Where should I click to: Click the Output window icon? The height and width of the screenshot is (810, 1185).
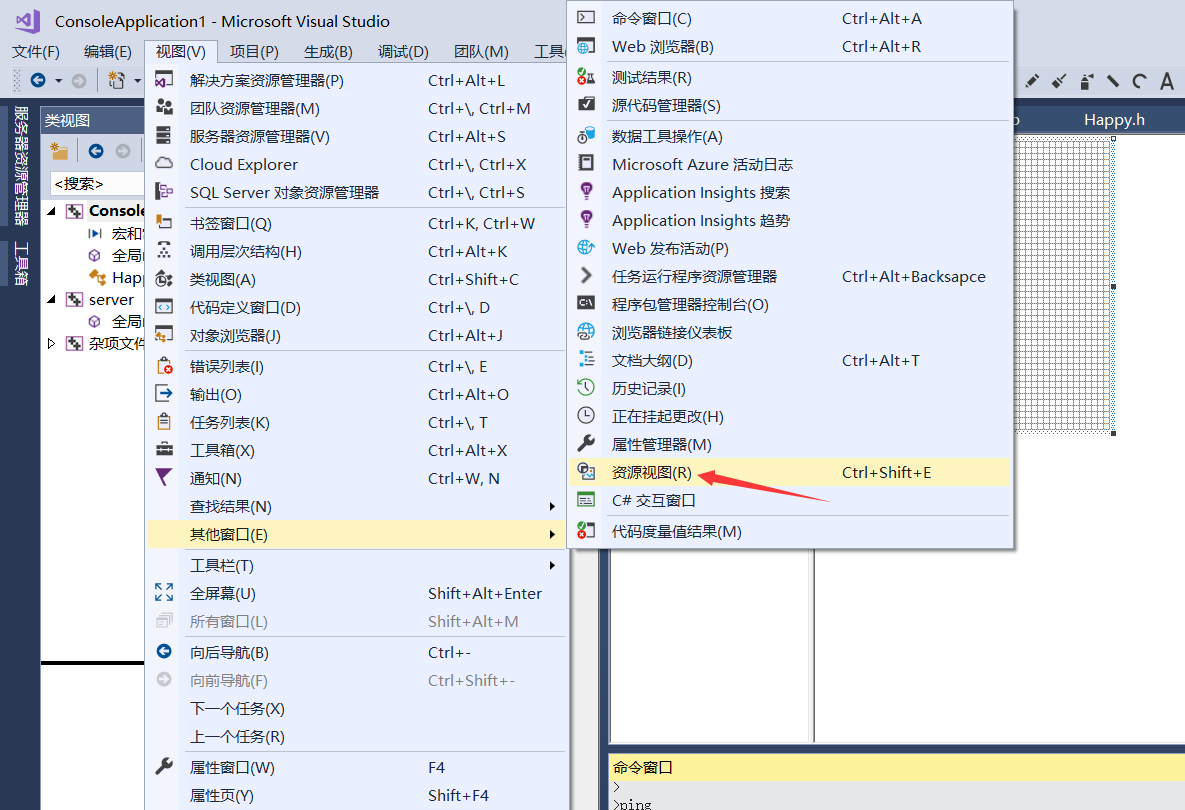[164, 394]
